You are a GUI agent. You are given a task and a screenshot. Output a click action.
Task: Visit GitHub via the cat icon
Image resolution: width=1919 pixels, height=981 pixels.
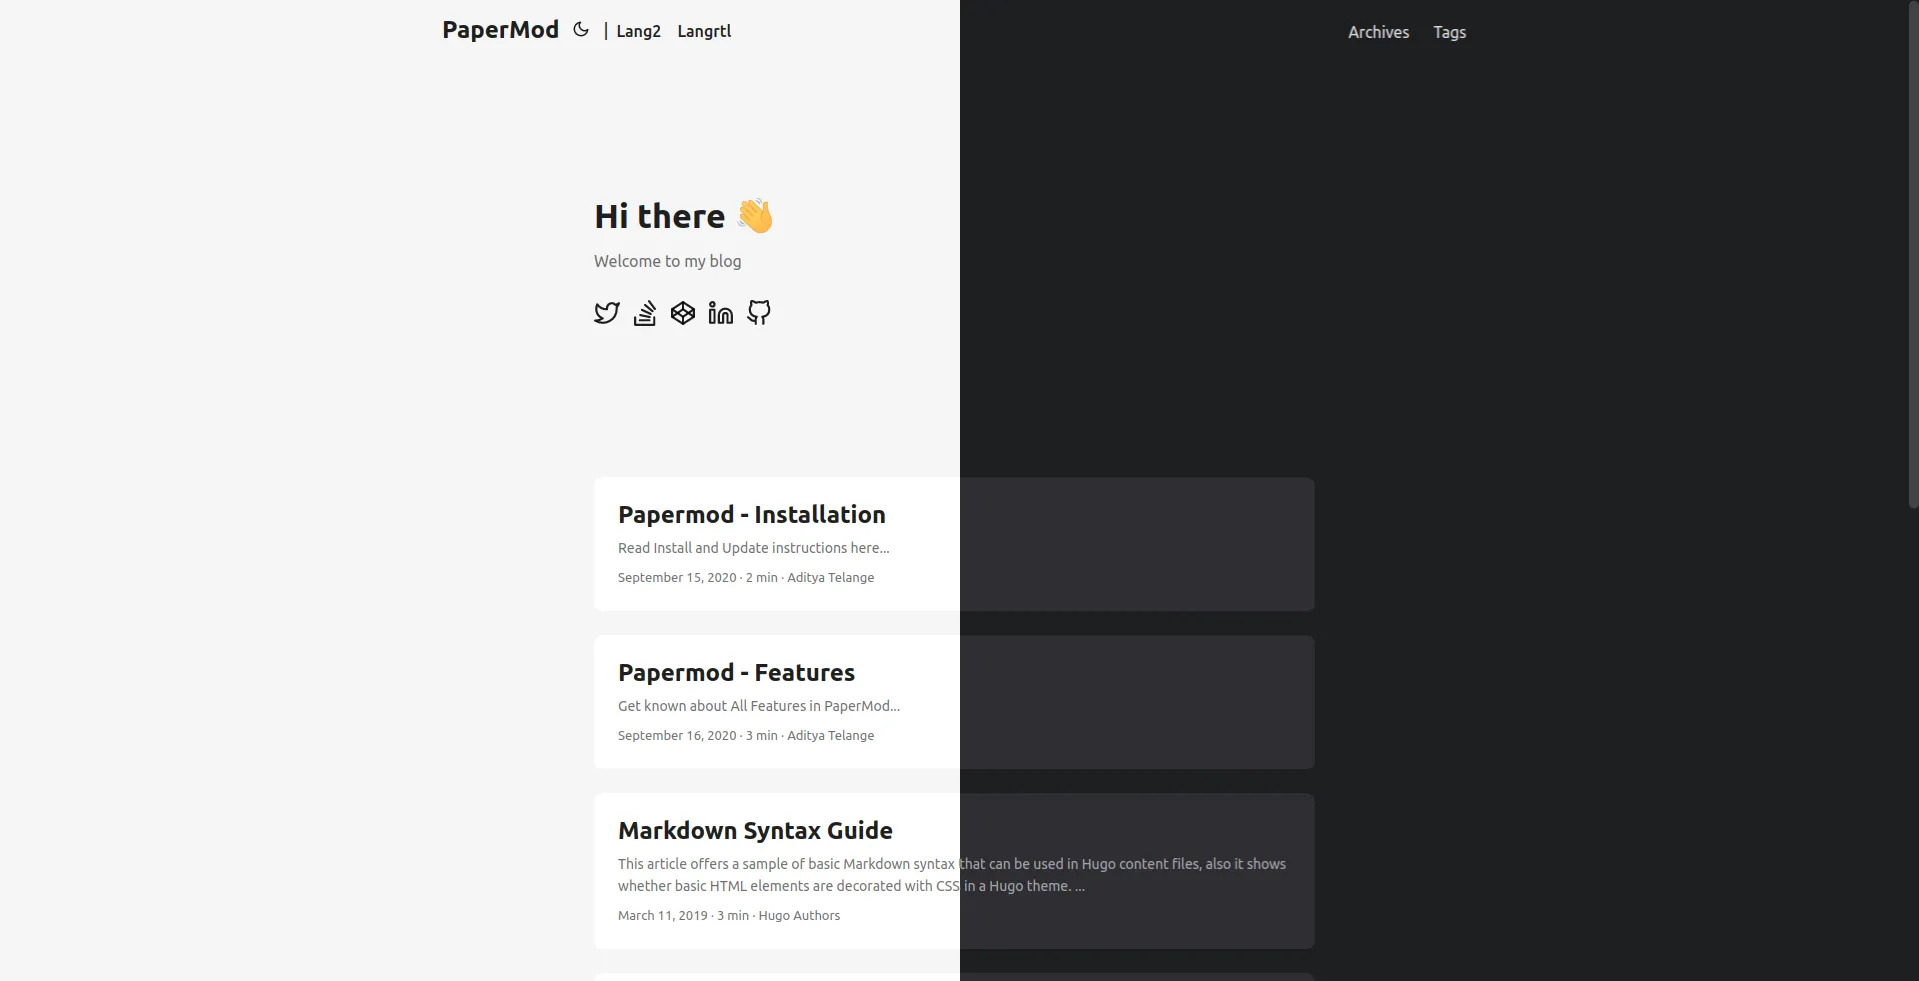(x=758, y=313)
